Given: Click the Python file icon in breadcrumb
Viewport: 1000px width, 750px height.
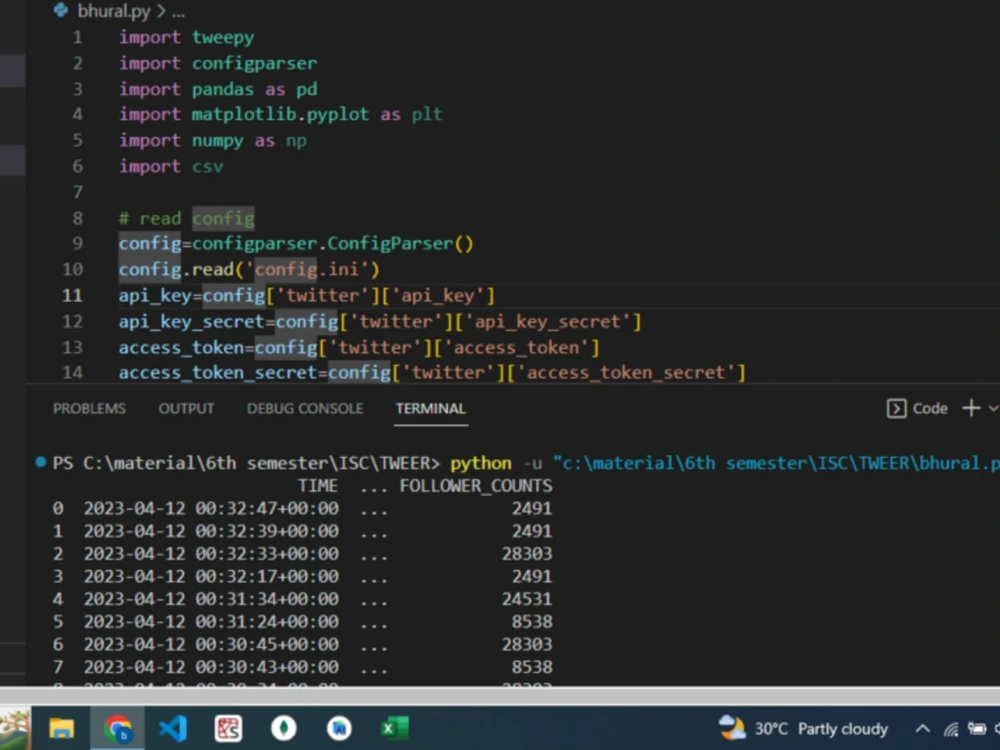Looking at the screenshot, I should tap(61, 10).
